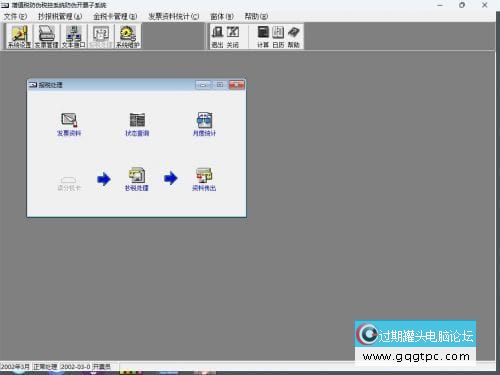Click the grayed-out toolbar icon beside 系统维护
This screenshot has height=375, width=500.
101,36
